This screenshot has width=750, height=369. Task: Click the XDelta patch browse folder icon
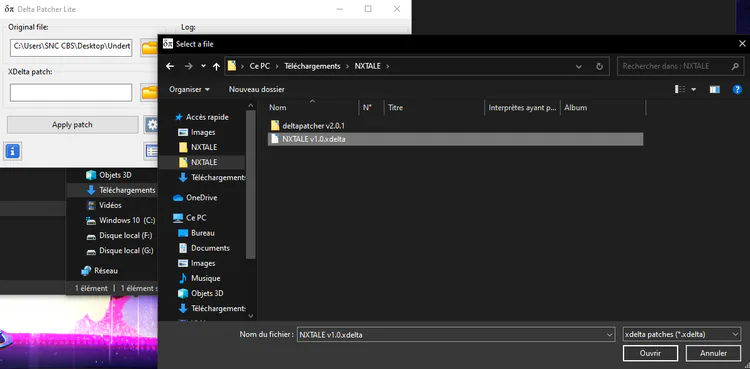pos(150,92)
